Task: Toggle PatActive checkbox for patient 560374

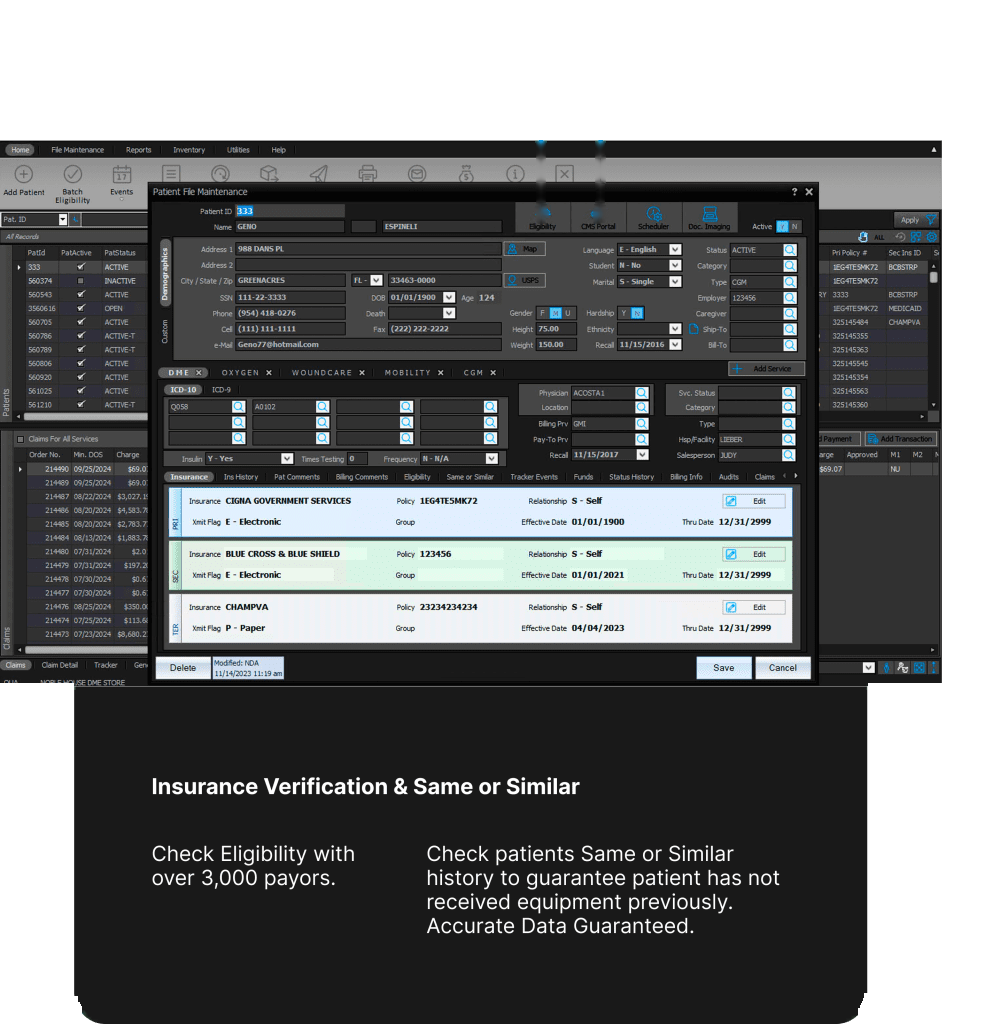Action: tap(81, 281)
